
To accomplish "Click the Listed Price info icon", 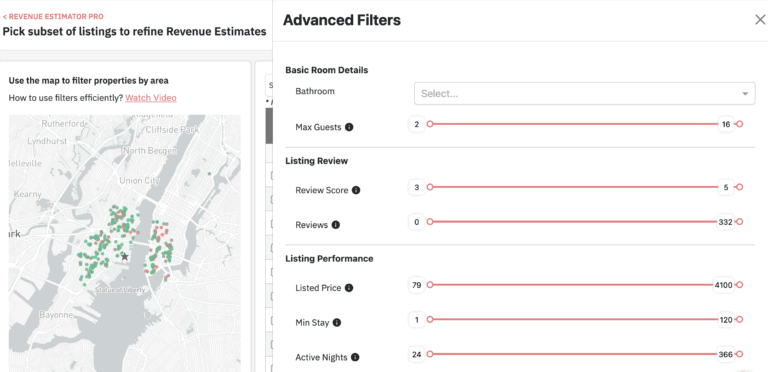I will coord(349,288).
